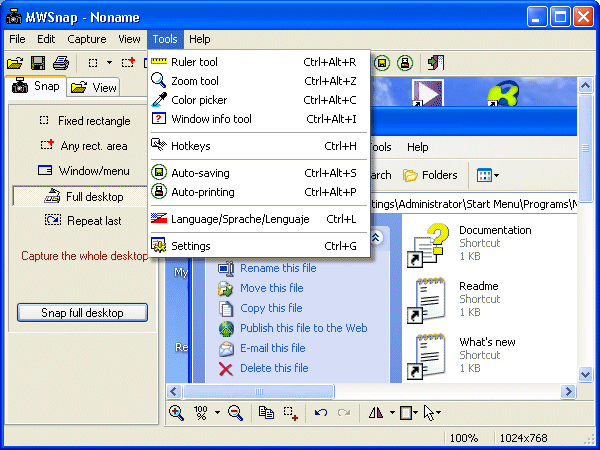Click the flip/mirror image icon
Viewport: 600px width, 450px height.
(376, 412)
